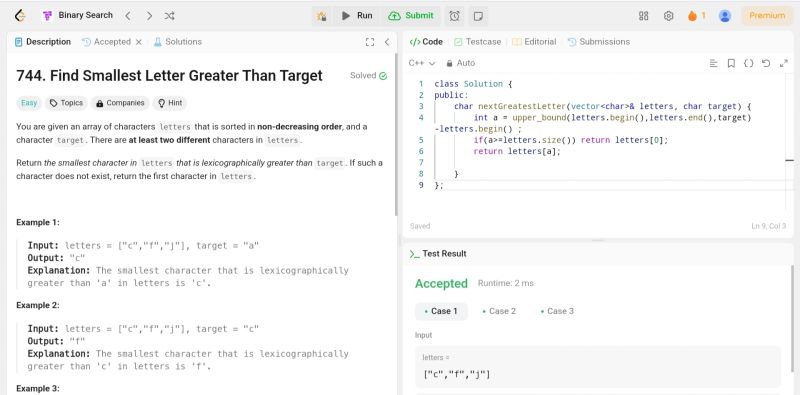This screenshot has height=395, width=800.
Task: Click the curly braces icon
Action: point(748,63)
